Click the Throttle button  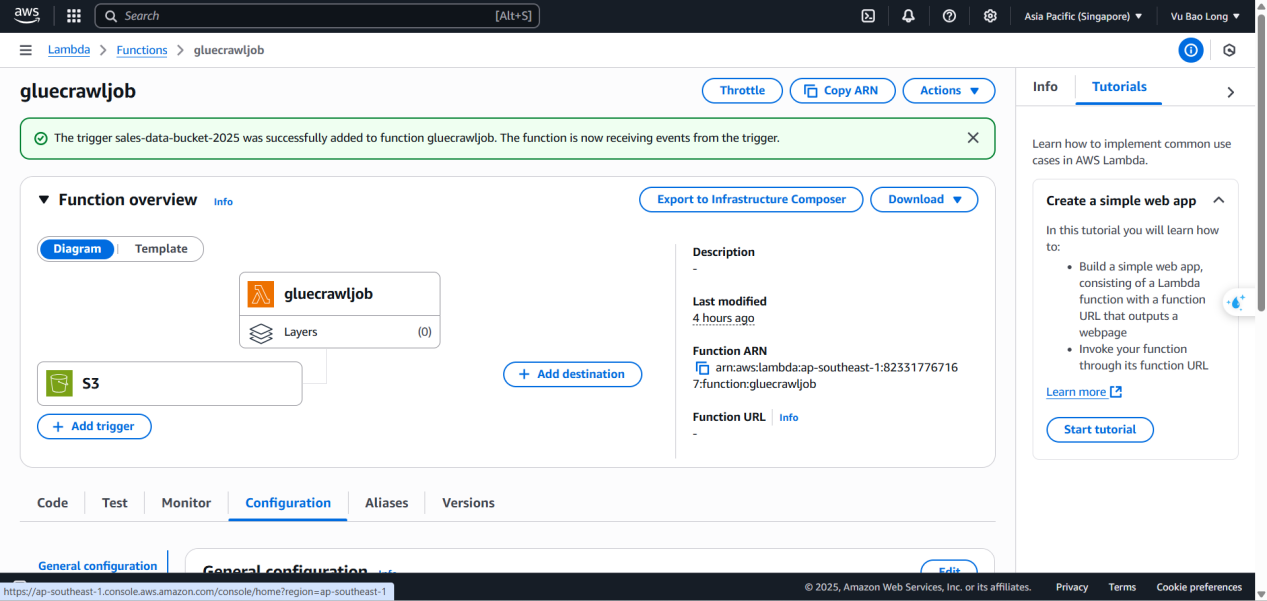(x=742, y=90)
